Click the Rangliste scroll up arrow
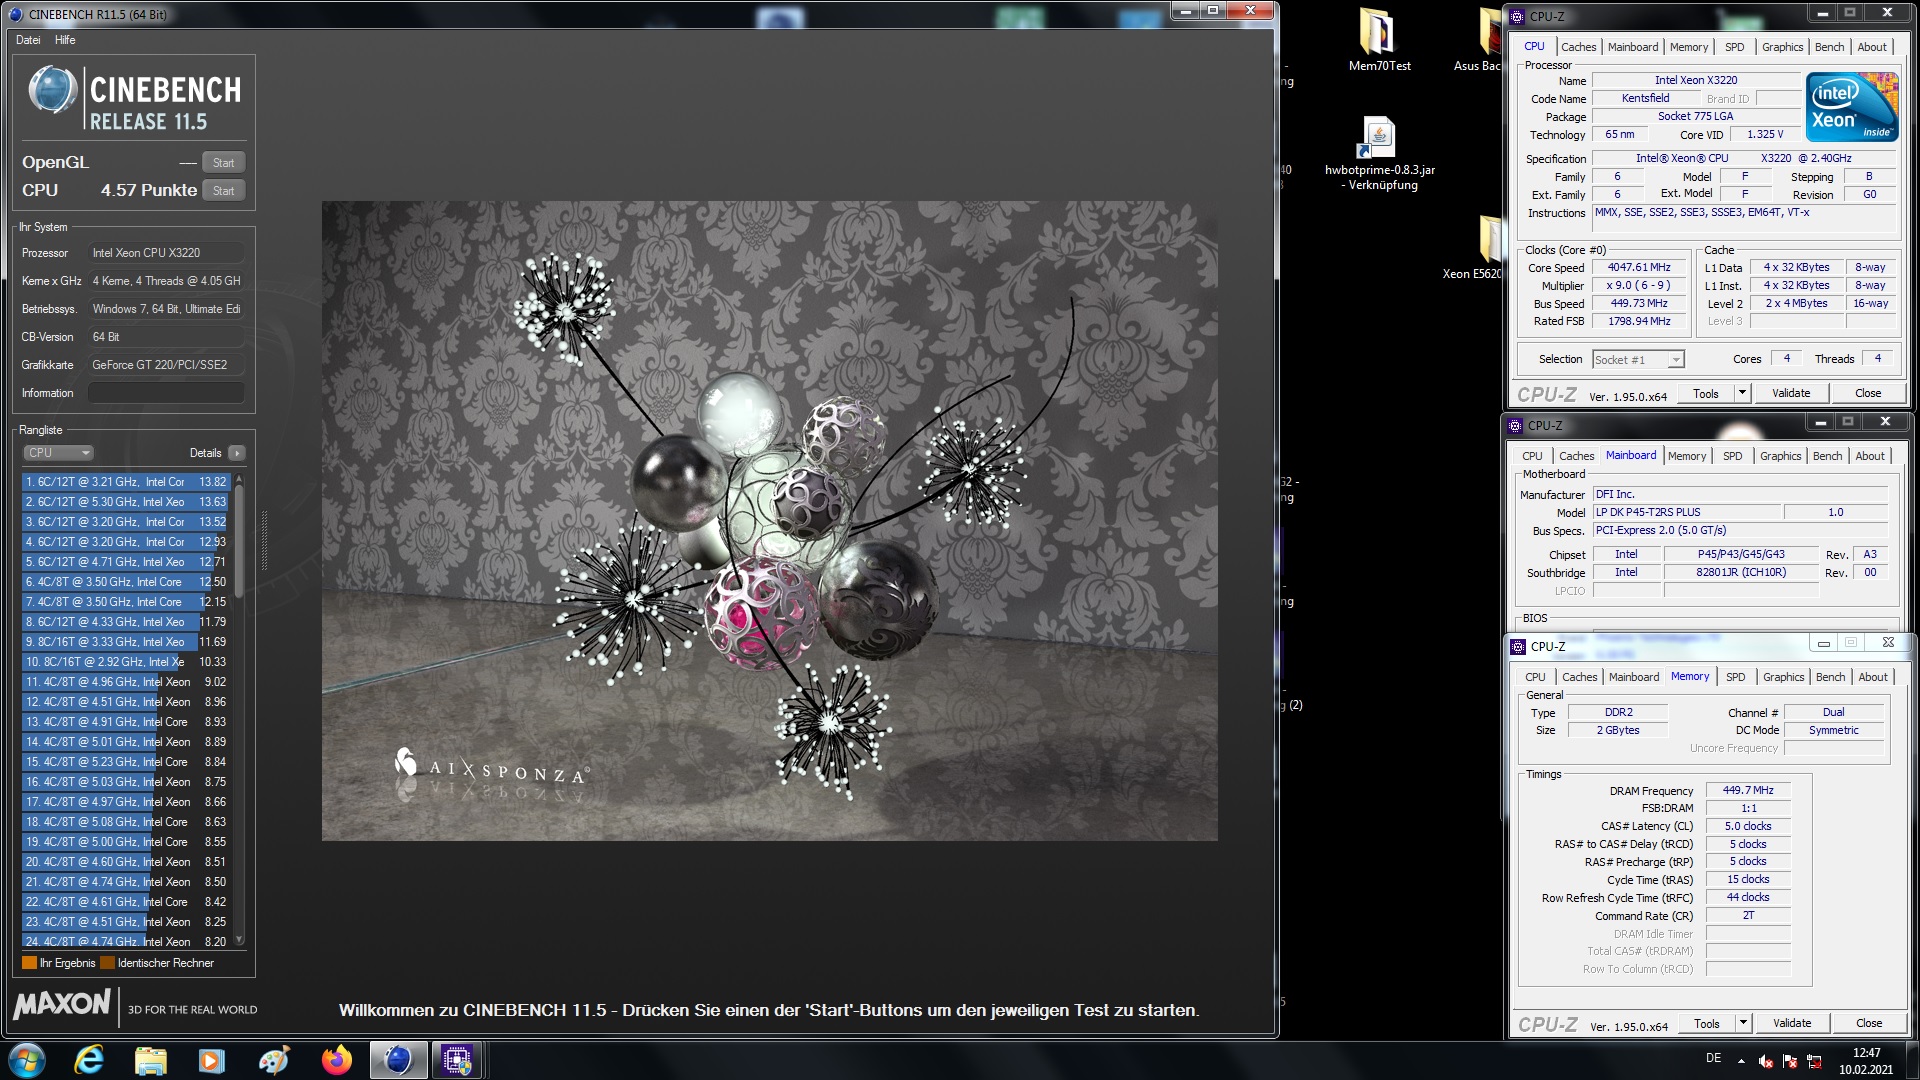 tap(239, 480)
